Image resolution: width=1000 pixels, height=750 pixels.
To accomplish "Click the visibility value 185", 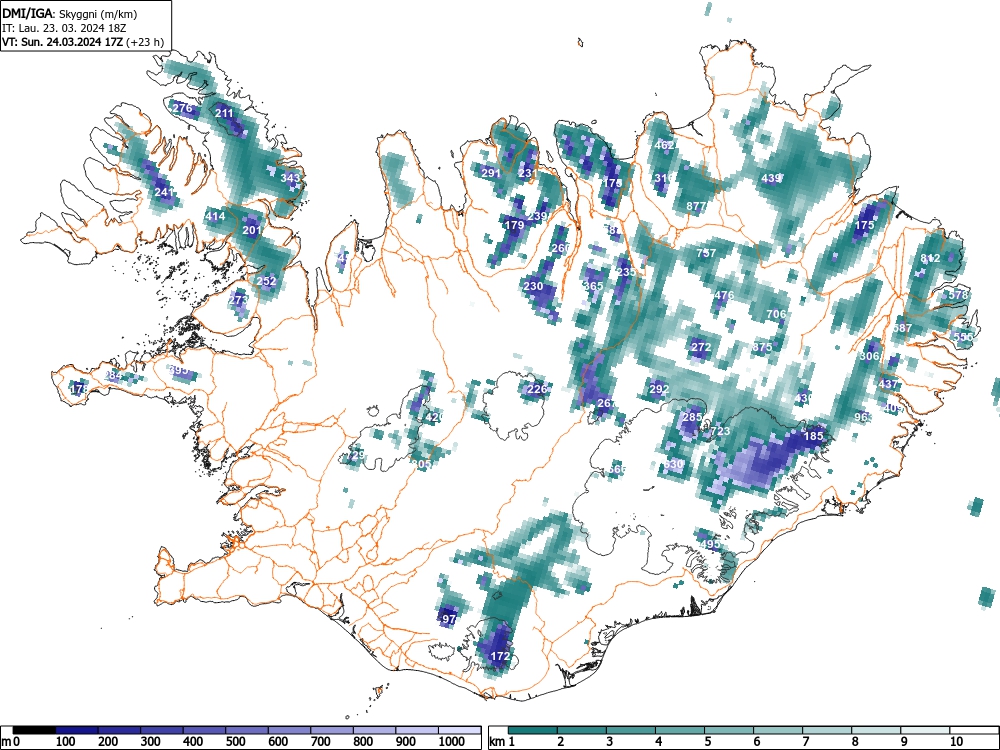I will click(814, 436).
